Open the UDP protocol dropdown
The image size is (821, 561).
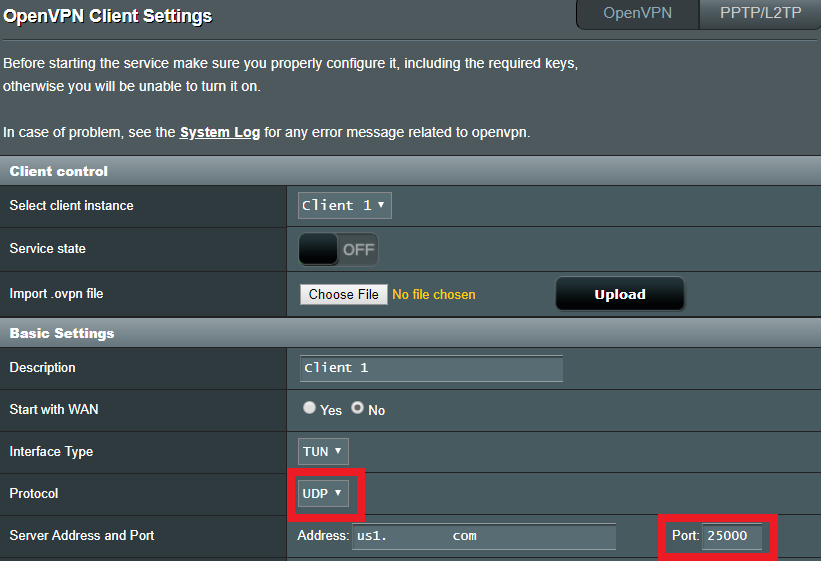[323, 493]
